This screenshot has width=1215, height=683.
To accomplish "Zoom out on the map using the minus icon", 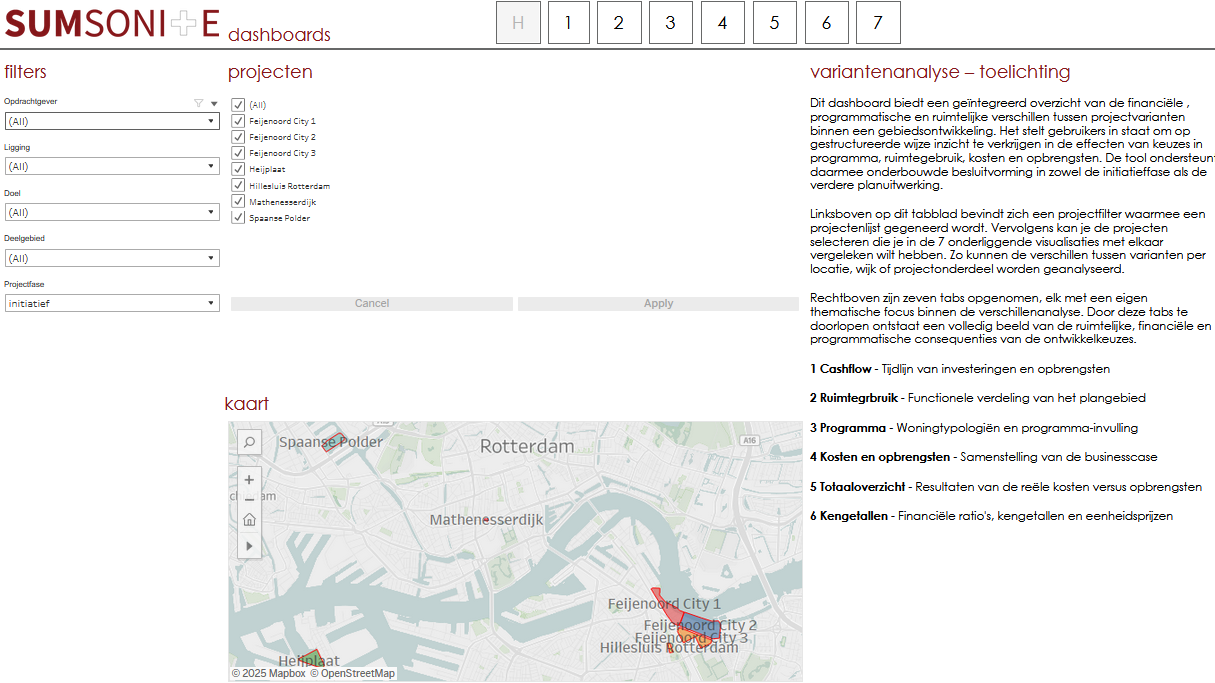I will 249,498.
